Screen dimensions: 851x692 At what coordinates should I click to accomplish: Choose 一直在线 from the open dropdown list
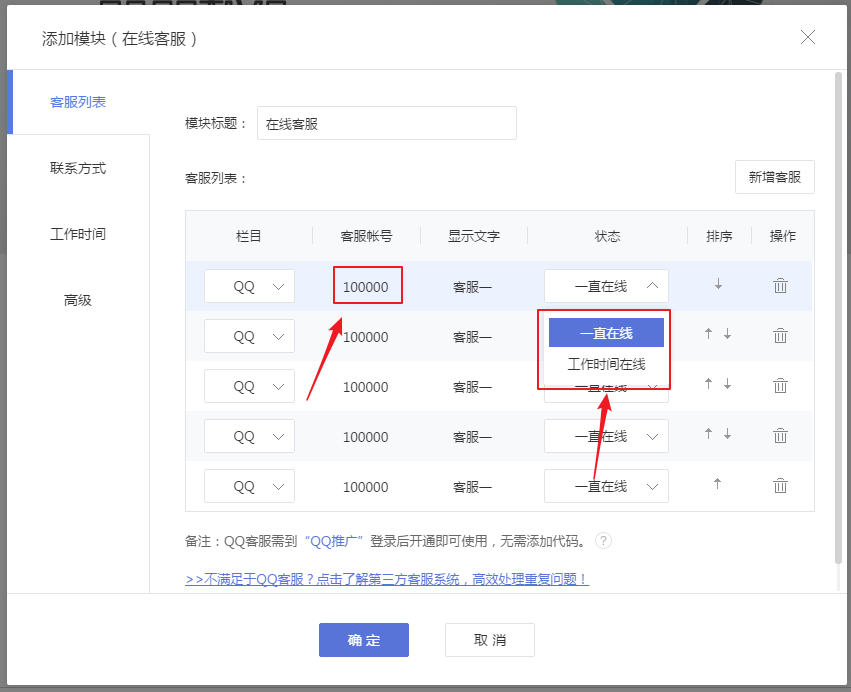click(x=606, y=333)
